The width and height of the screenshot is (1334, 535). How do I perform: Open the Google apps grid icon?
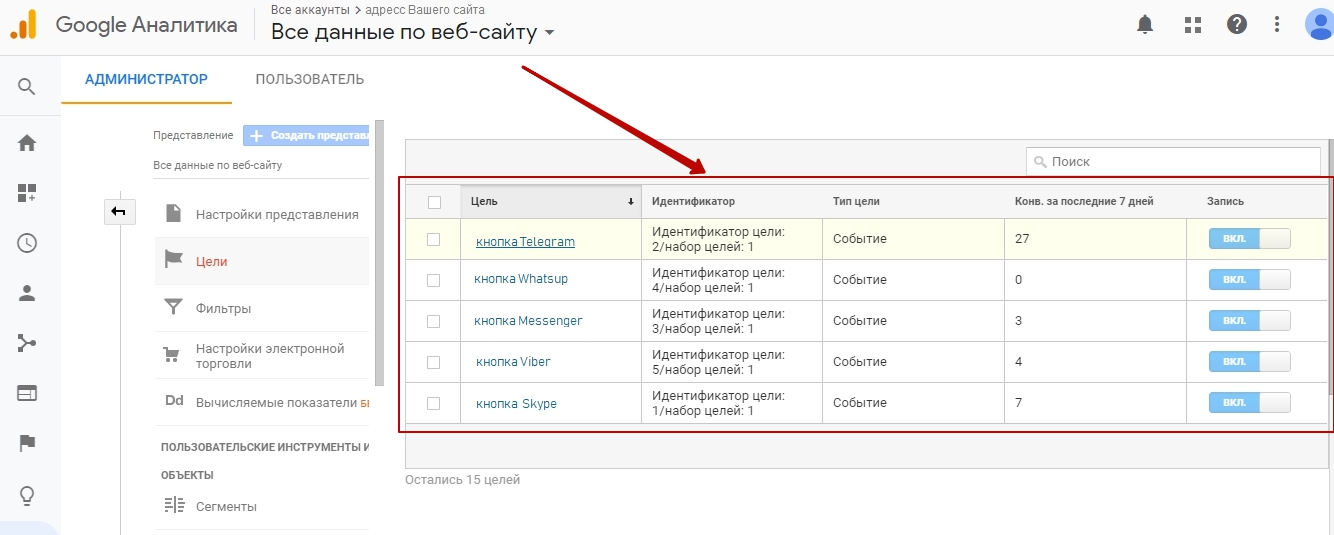pyautogui.click(x=1192, y=25)
